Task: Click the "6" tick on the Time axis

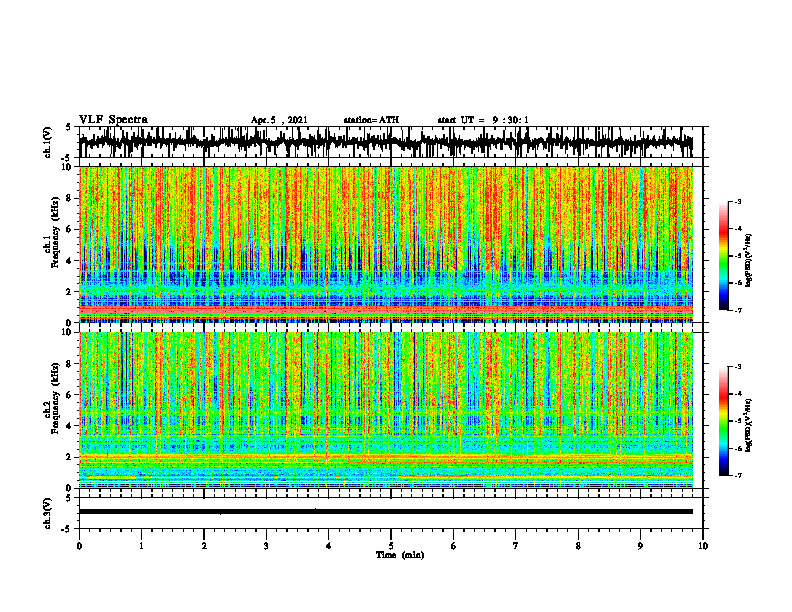Action: coord(454,546)
